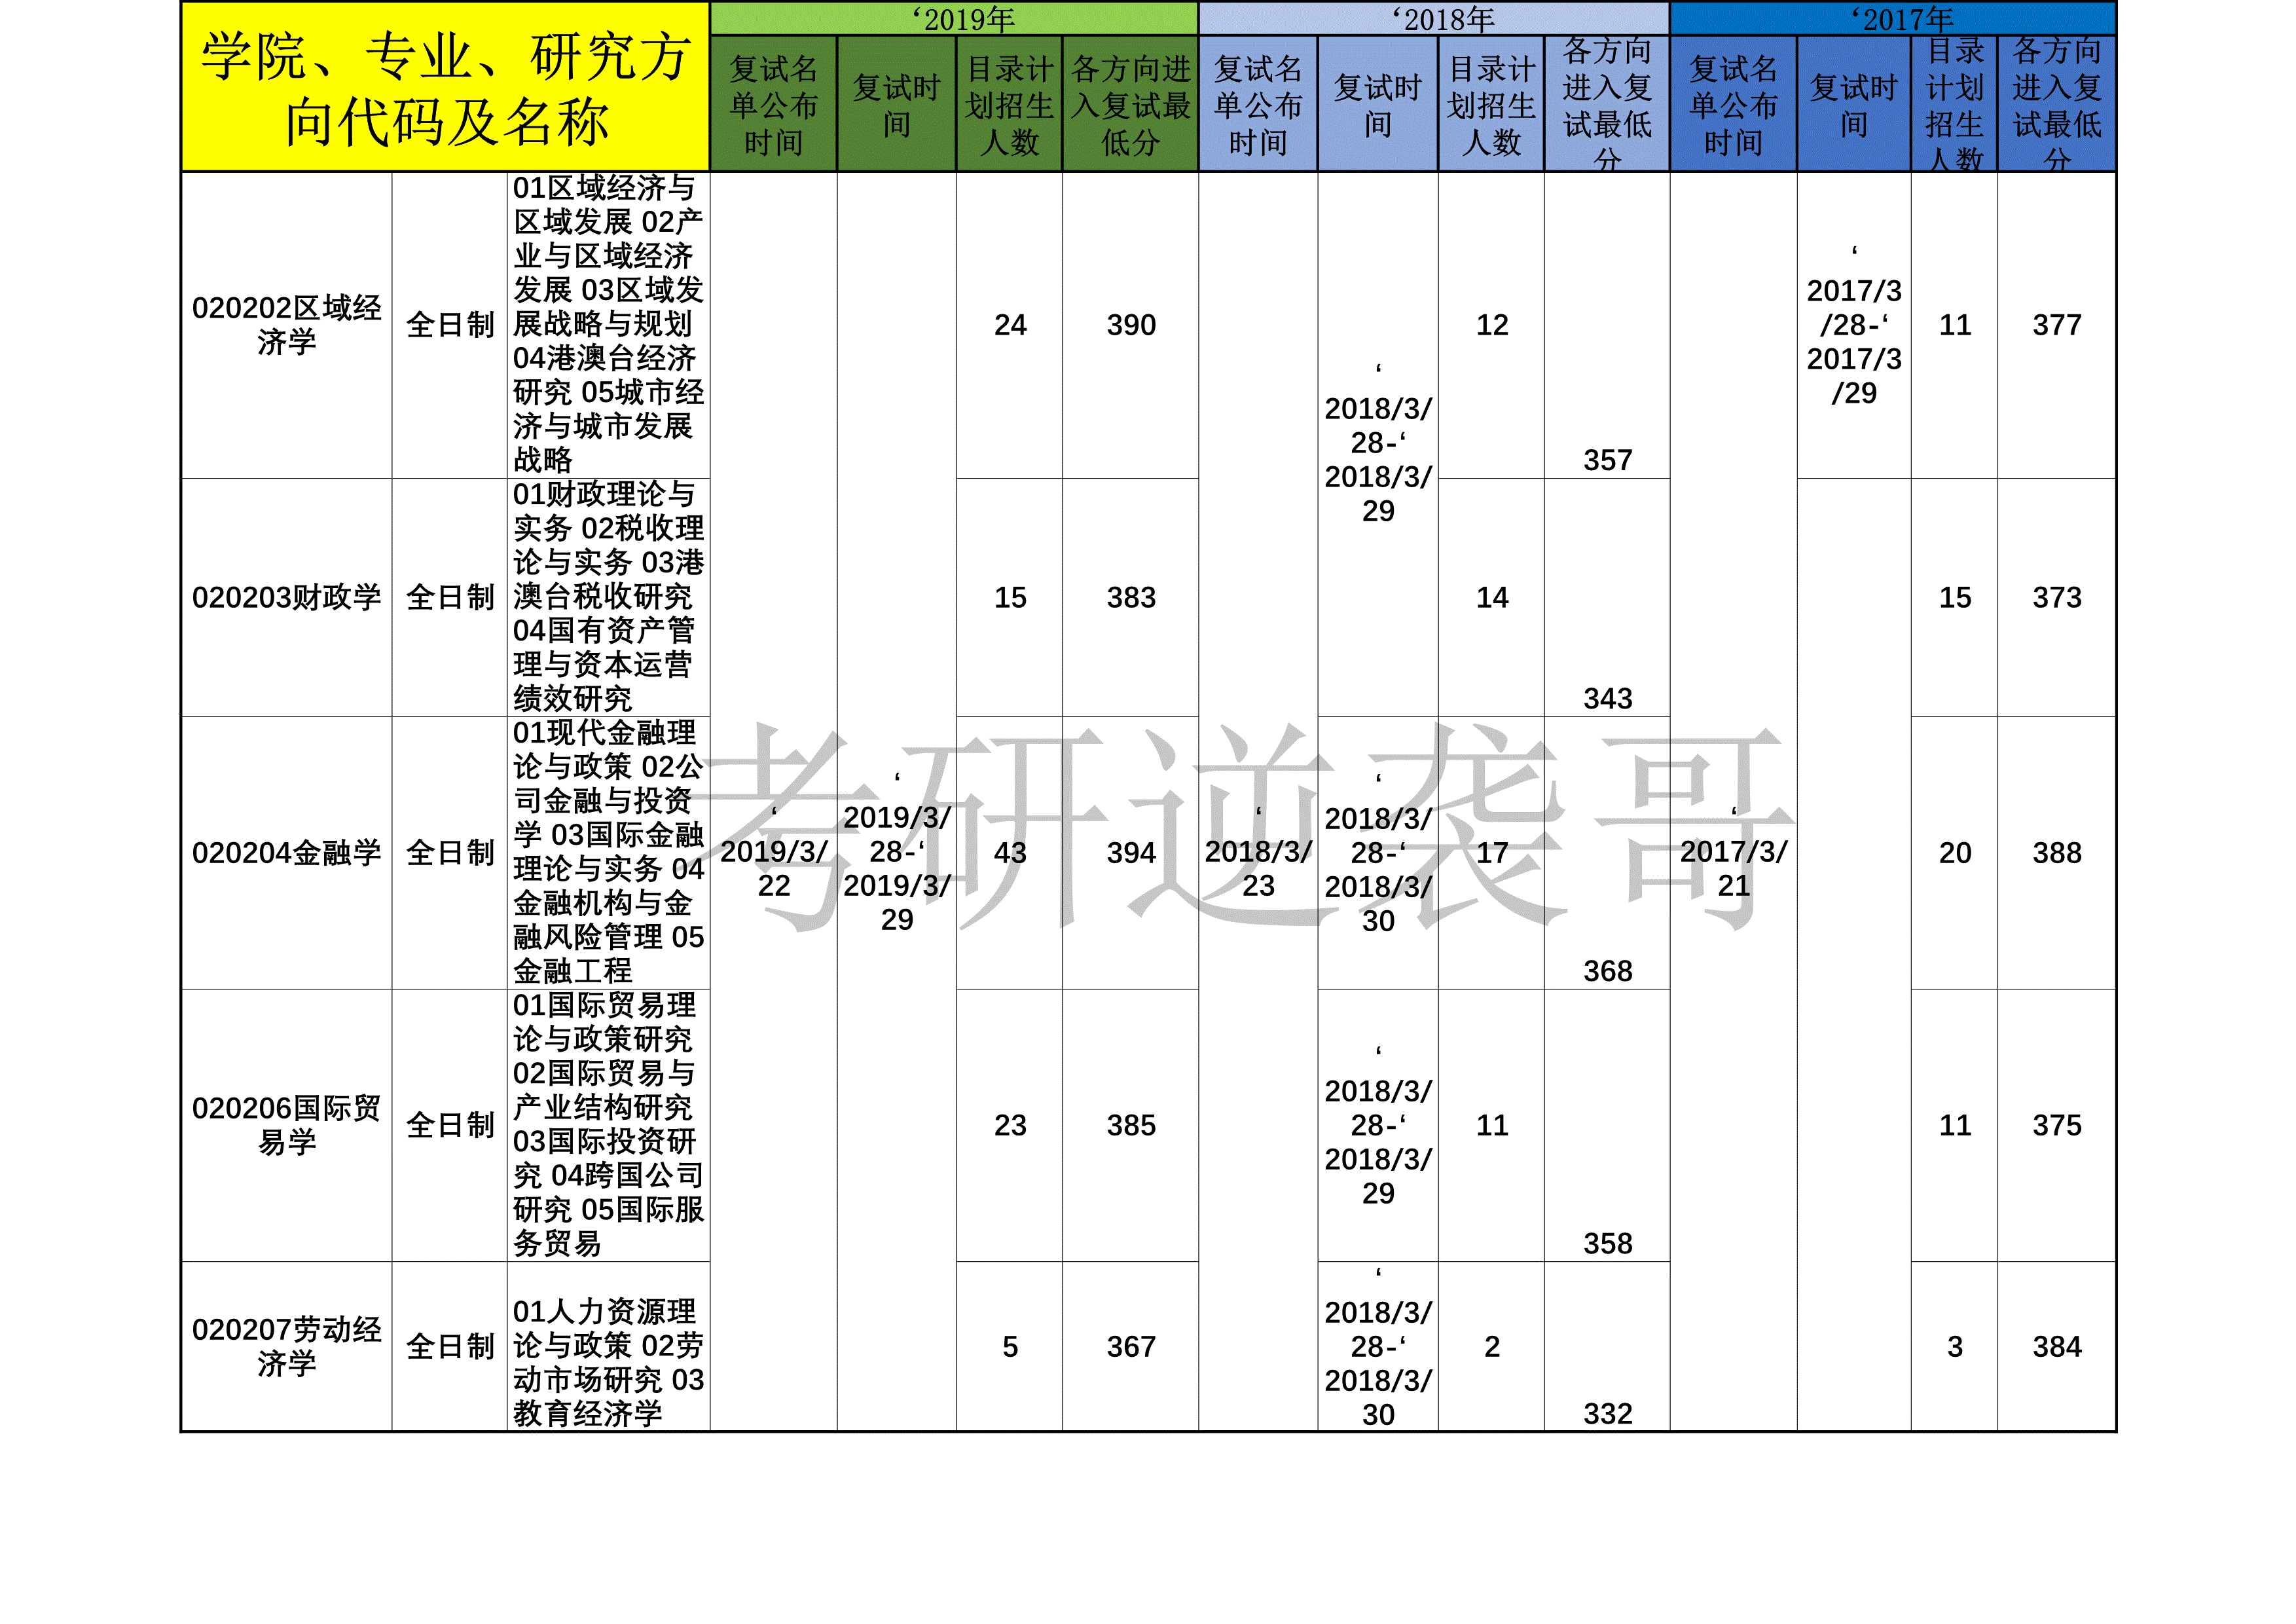Click '复试名单公布时间' header under 2019年
The width and height of the screenshot is (2296, 1624).
773,104
